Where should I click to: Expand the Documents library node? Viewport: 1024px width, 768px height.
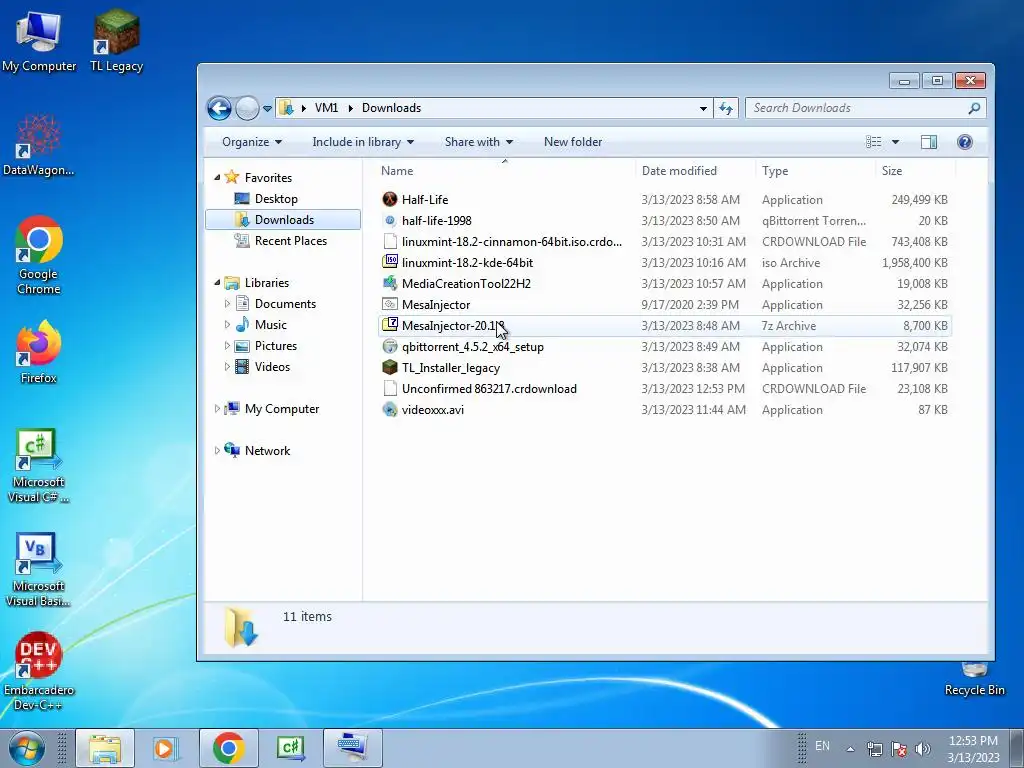click(227, 304)
